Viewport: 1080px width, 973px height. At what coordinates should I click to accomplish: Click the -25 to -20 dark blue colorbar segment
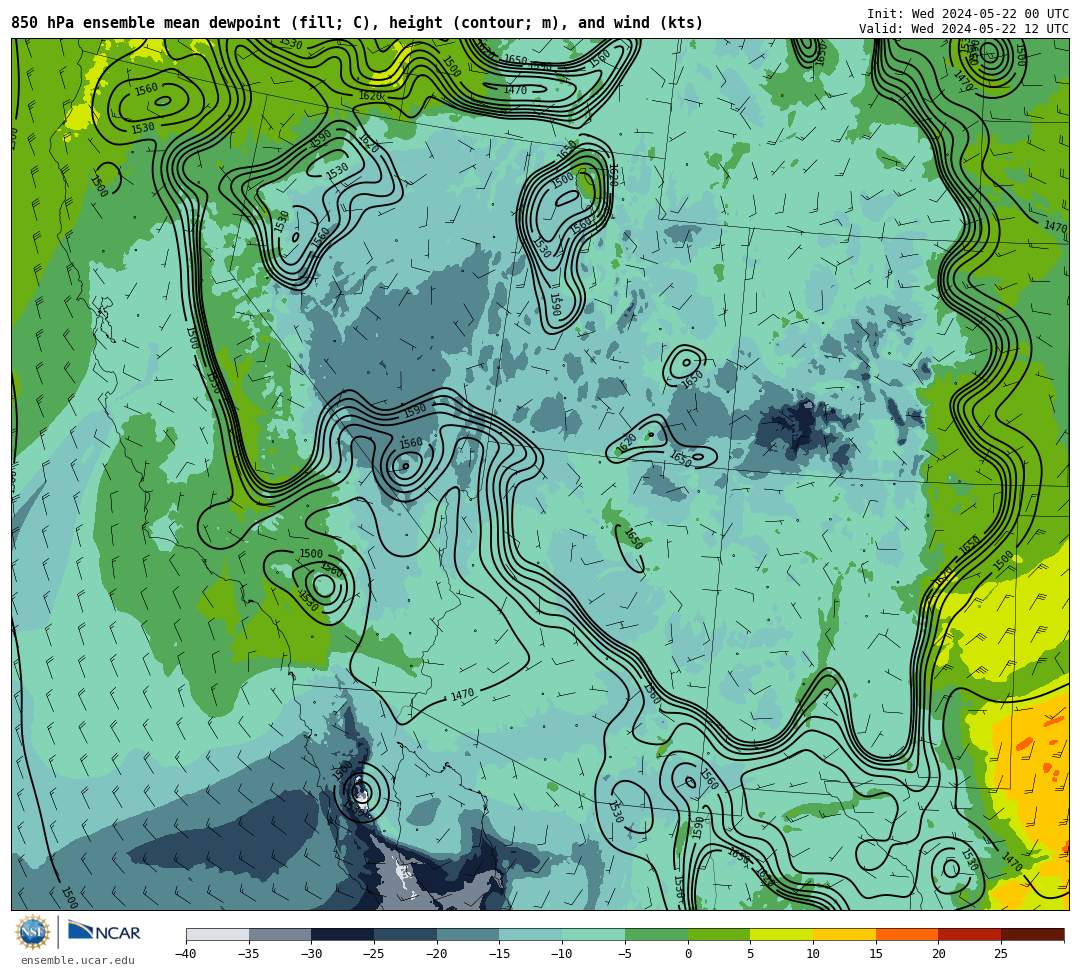(405, 934)
